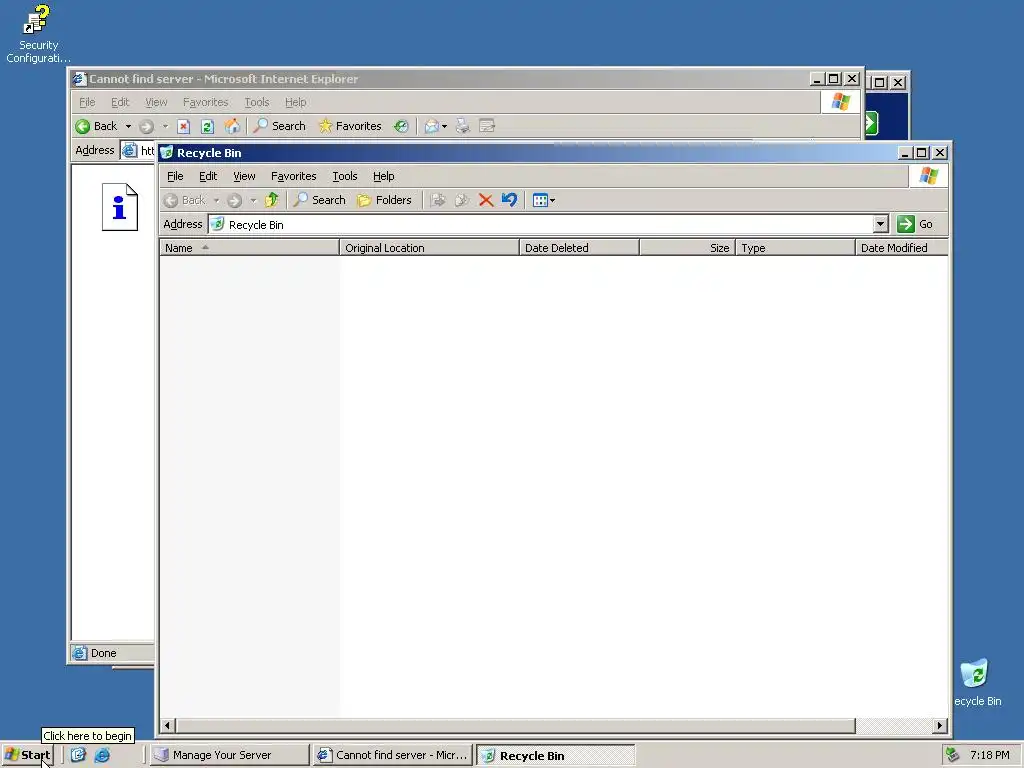
Task: Click the horizontal scrollbar thumb in Recycle Bin
Action: coord(515,726)
